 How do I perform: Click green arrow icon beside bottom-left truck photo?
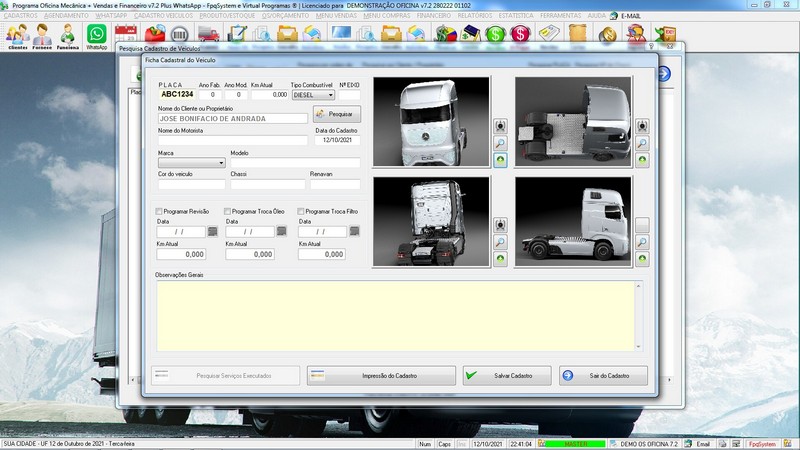click(500, 259)
